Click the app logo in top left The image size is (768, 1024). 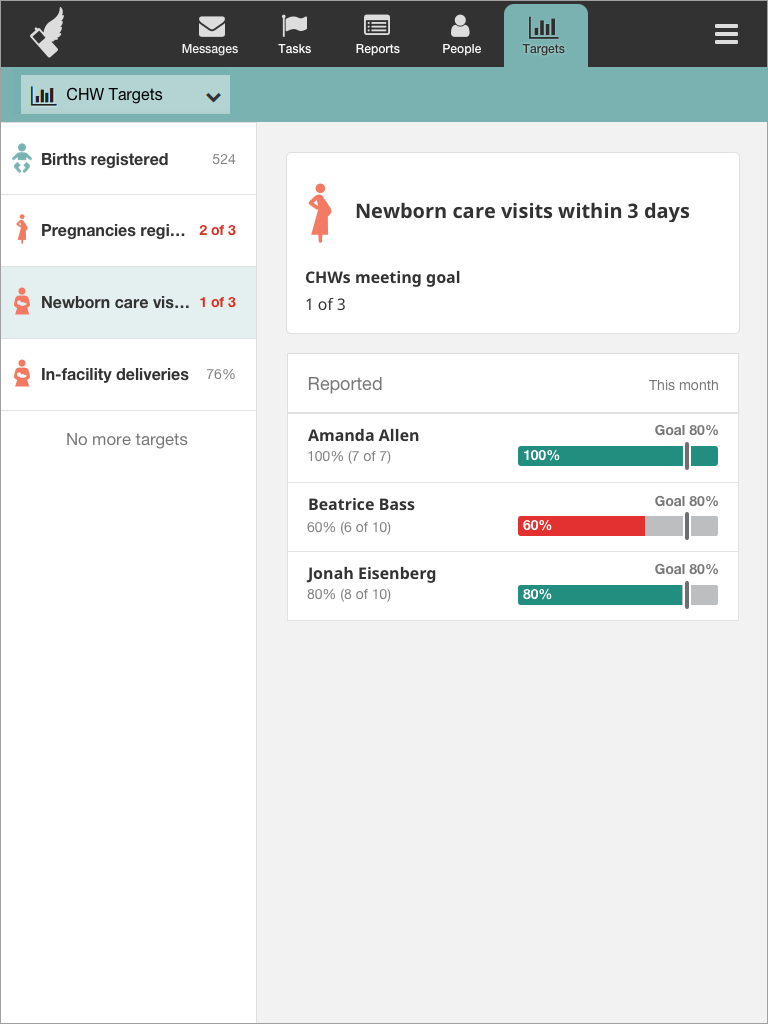point(47,33)
